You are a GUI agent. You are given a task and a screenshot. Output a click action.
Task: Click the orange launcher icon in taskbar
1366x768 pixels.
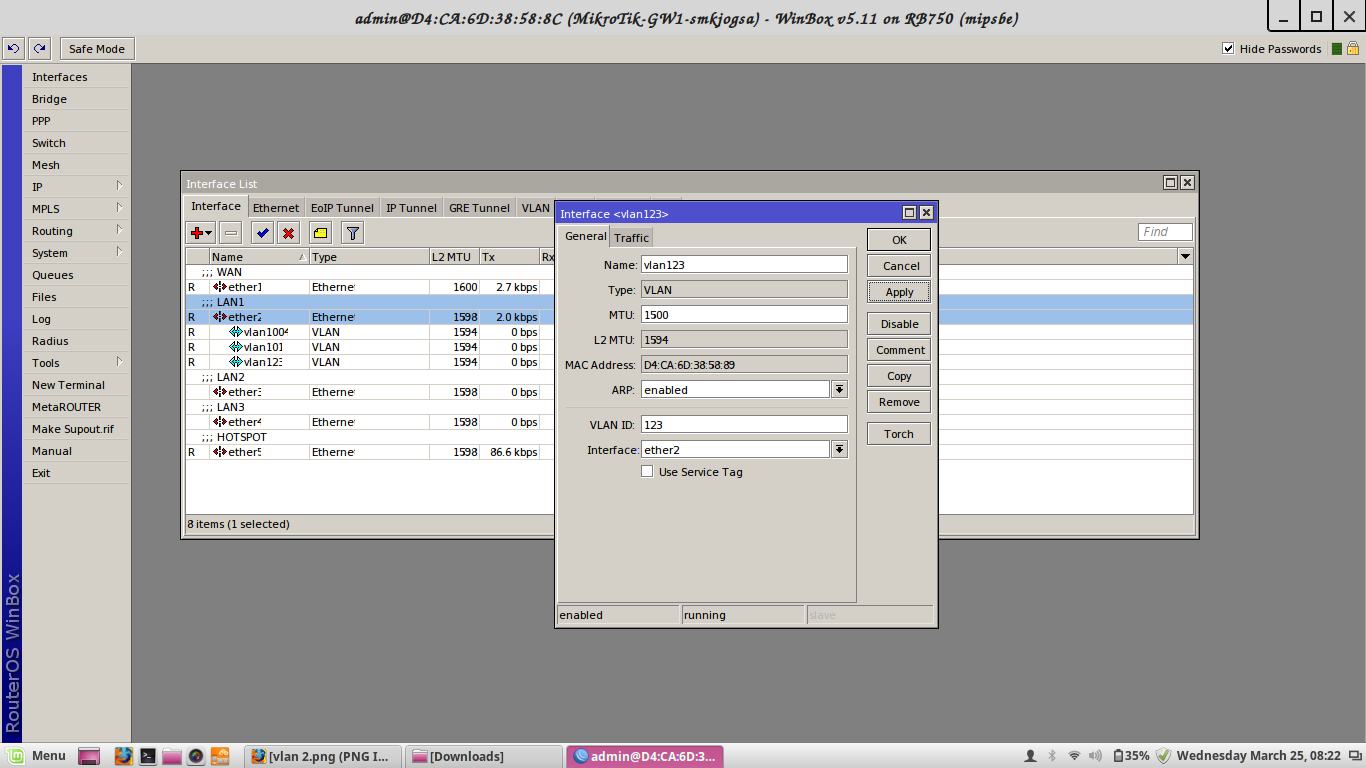tap(220, 756)
